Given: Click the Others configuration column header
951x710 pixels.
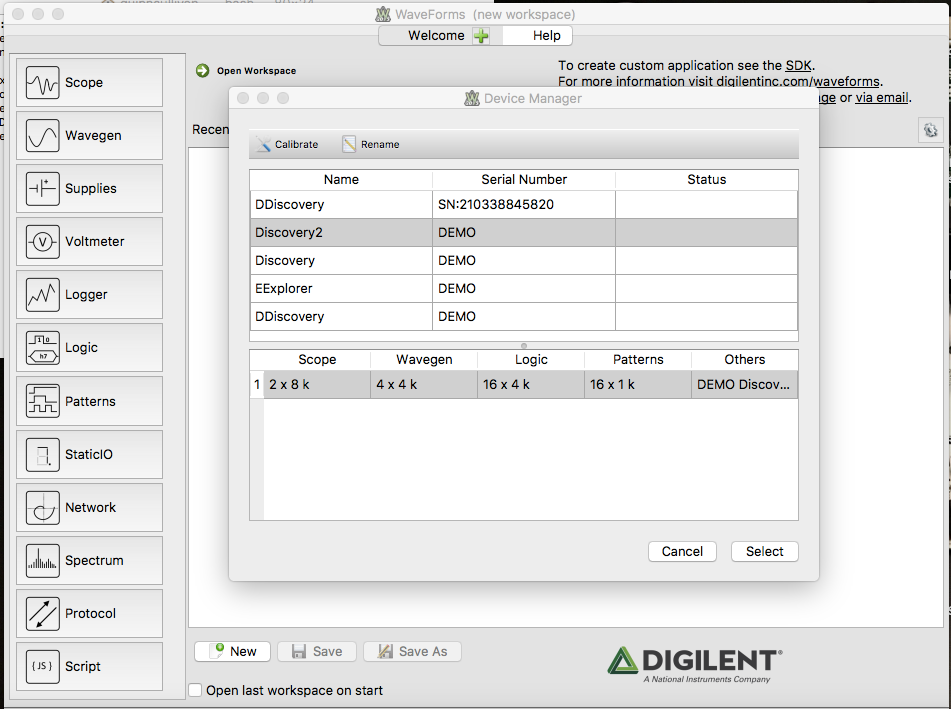Looking at the screenshot, I should [x=745, y=360].
